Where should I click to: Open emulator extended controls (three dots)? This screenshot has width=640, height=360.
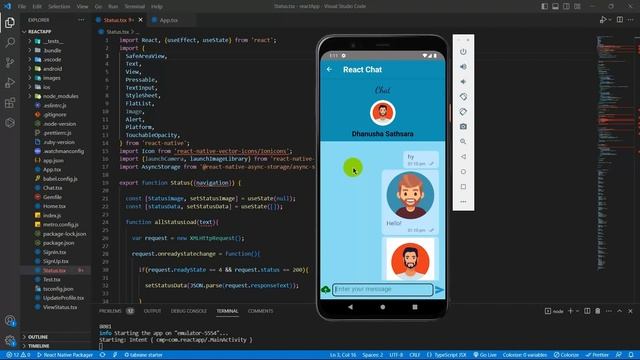coord(463,202)
